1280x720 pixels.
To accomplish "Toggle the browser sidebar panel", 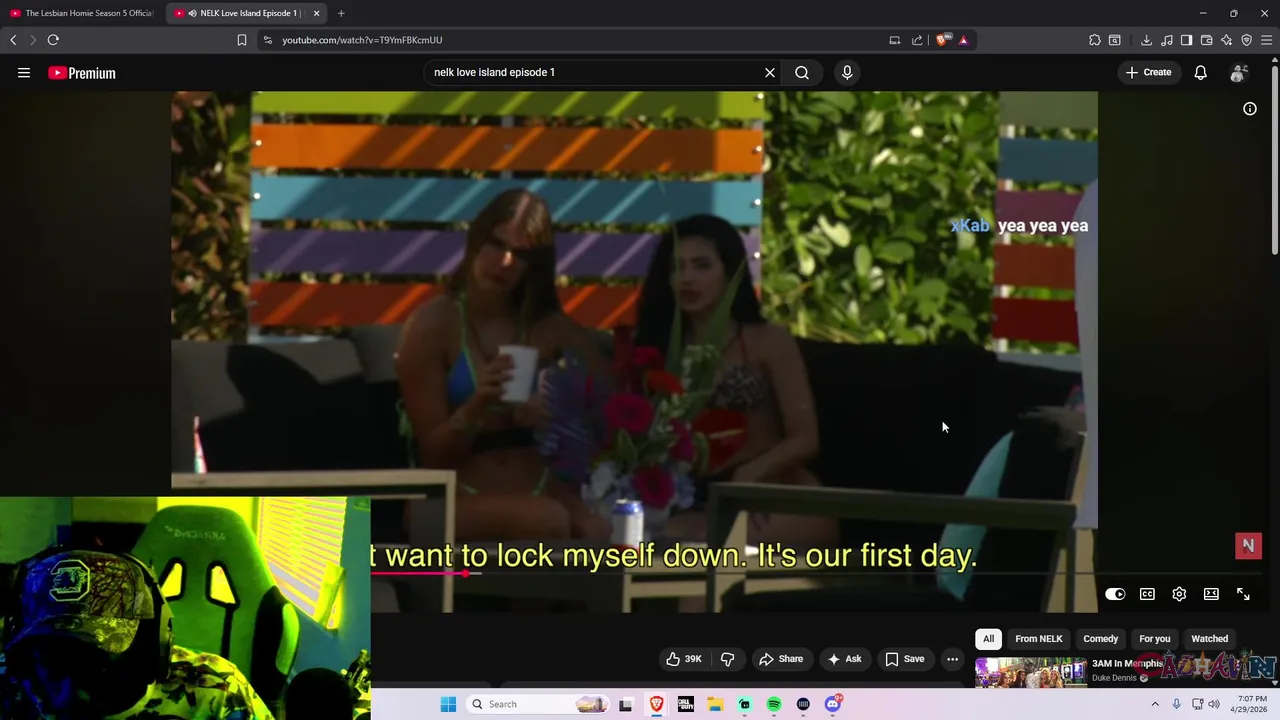I will coord(1186,40).
